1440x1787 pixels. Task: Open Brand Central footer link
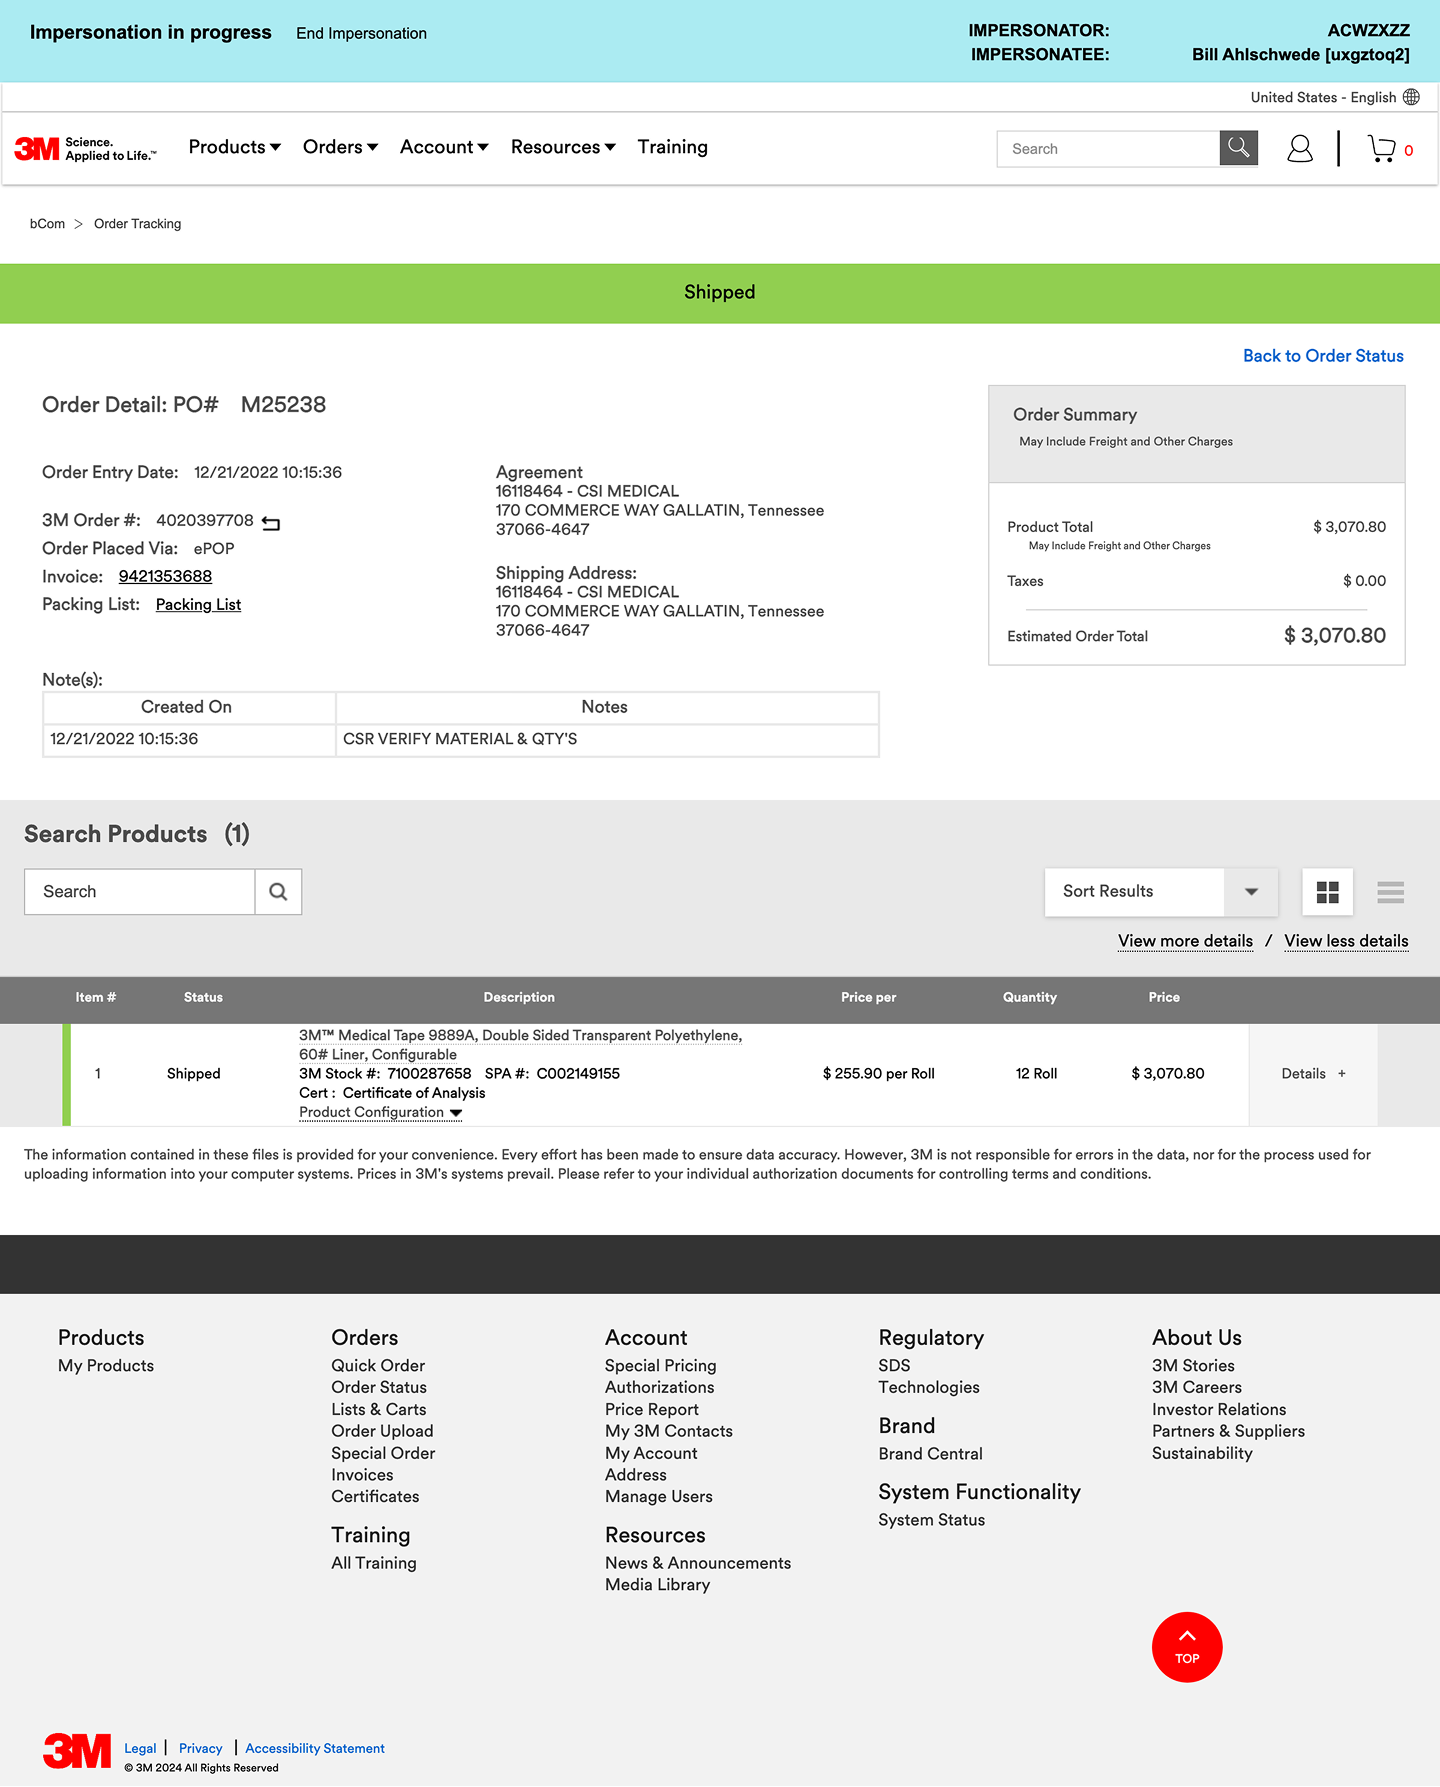(930, 1454)
